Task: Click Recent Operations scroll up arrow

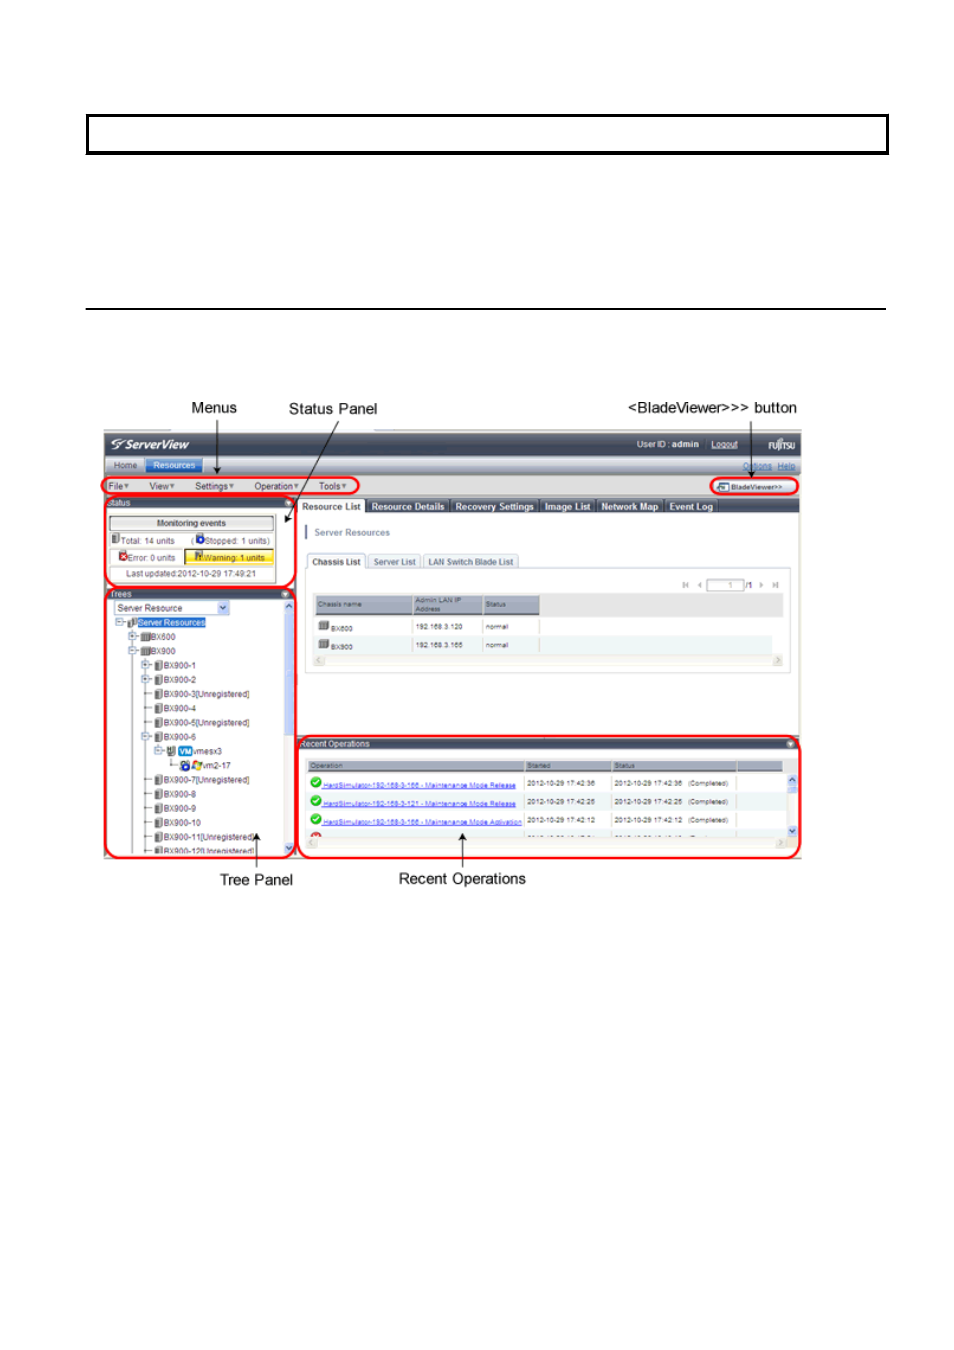Action: [x=792, y=780]
